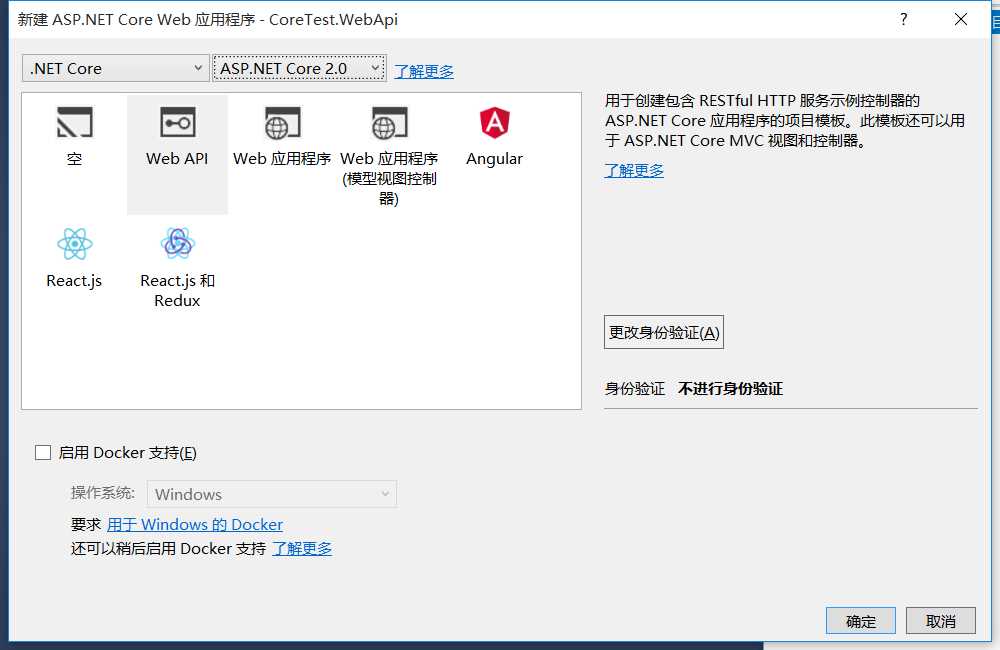Image resolution: width=1000 pixels, height=650 pixels.
Task: Pick the React.js 和 Redux template icon
Action: [177, 244]
